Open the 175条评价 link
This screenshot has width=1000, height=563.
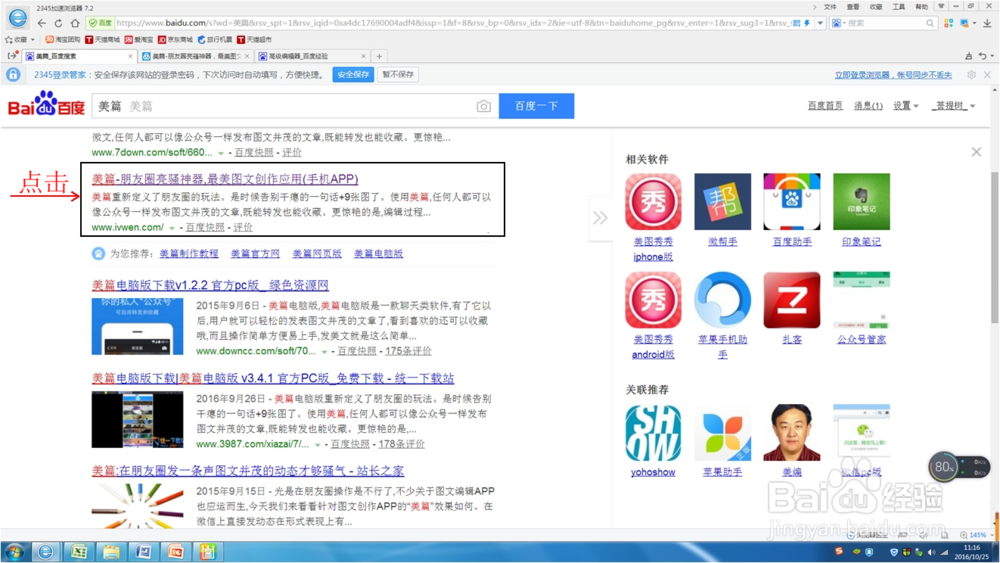click(x=408, y=351)
